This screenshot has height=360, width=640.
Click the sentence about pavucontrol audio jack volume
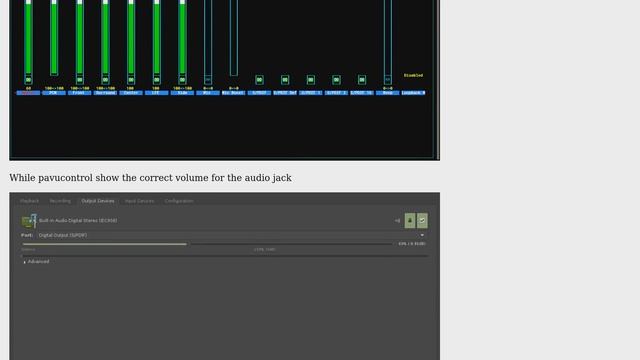pos(150,178)
